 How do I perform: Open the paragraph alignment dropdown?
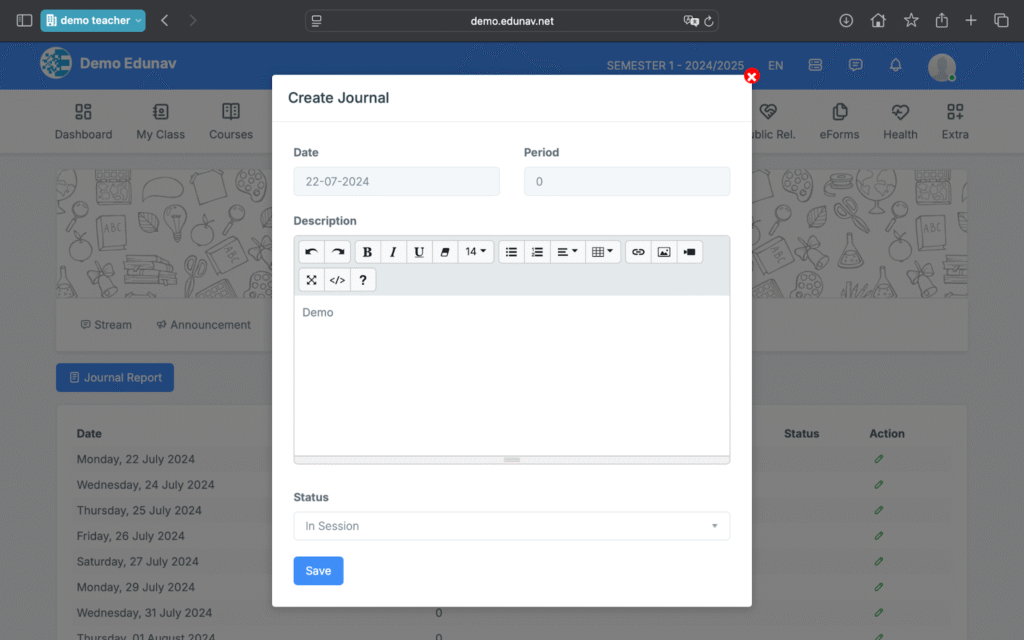click(567, 252)
